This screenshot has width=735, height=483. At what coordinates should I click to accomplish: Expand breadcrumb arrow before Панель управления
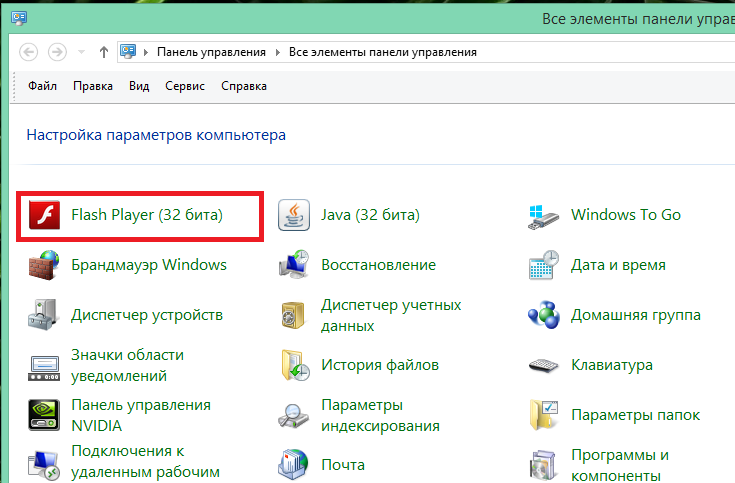point(146,52)
